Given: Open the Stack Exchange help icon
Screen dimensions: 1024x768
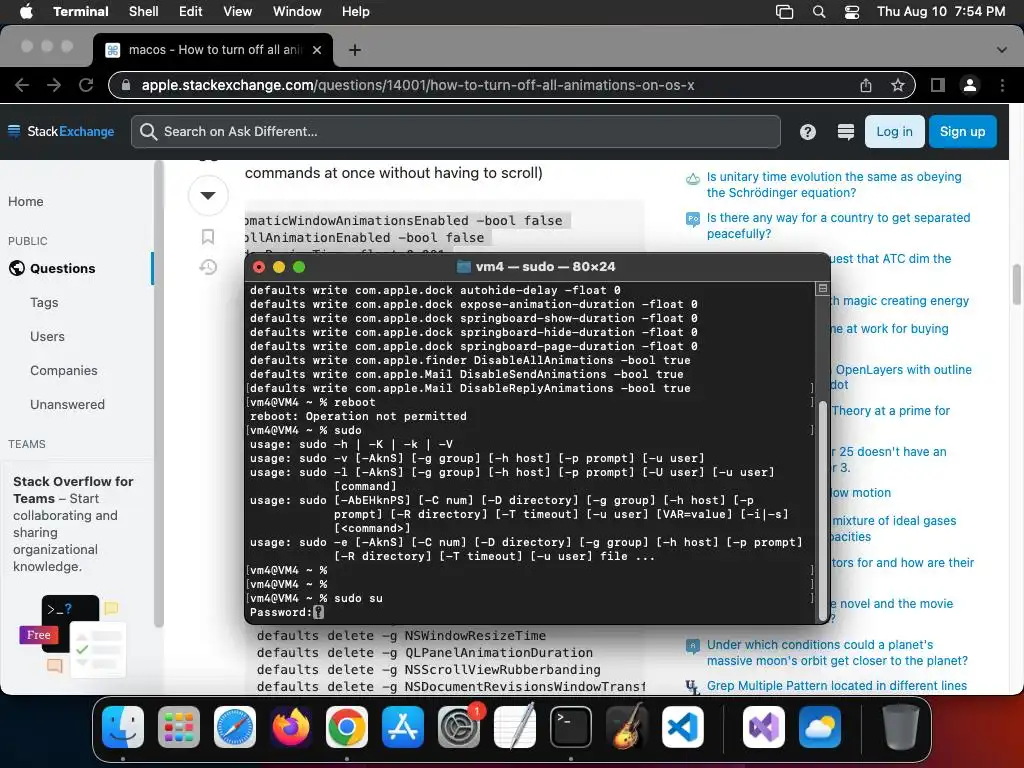Looking at the screenshot, I should tap(808, 132).
